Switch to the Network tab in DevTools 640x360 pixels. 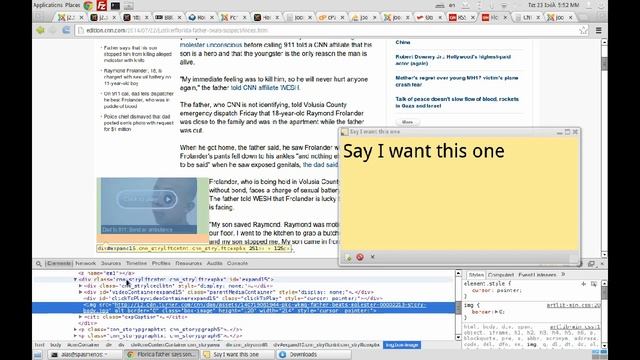85,264
